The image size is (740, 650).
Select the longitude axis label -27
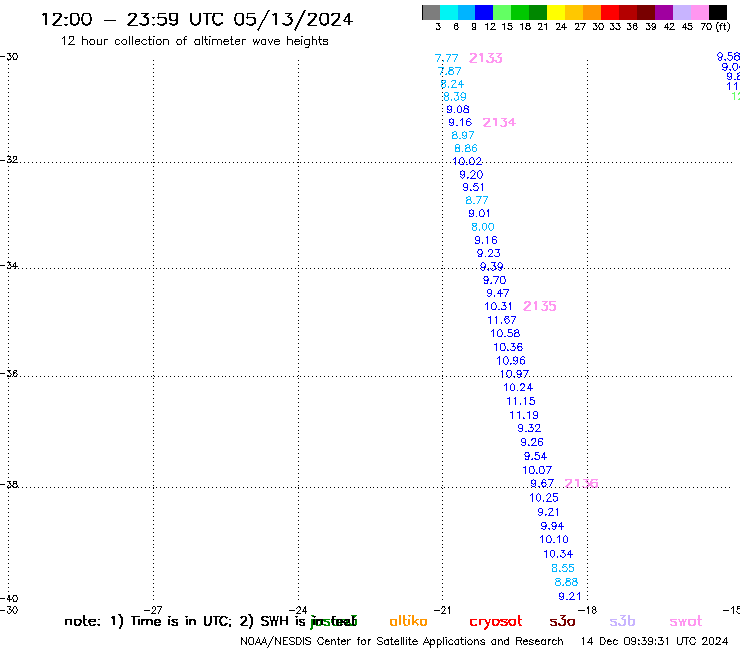point(153,610)
